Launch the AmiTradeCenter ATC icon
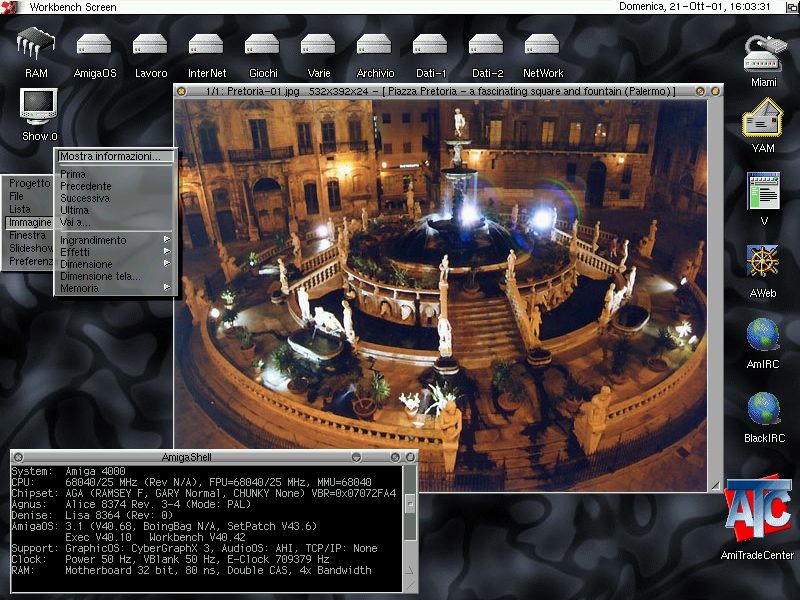The height and width of the screenshot is (600, 800). [x=757, y=512]
